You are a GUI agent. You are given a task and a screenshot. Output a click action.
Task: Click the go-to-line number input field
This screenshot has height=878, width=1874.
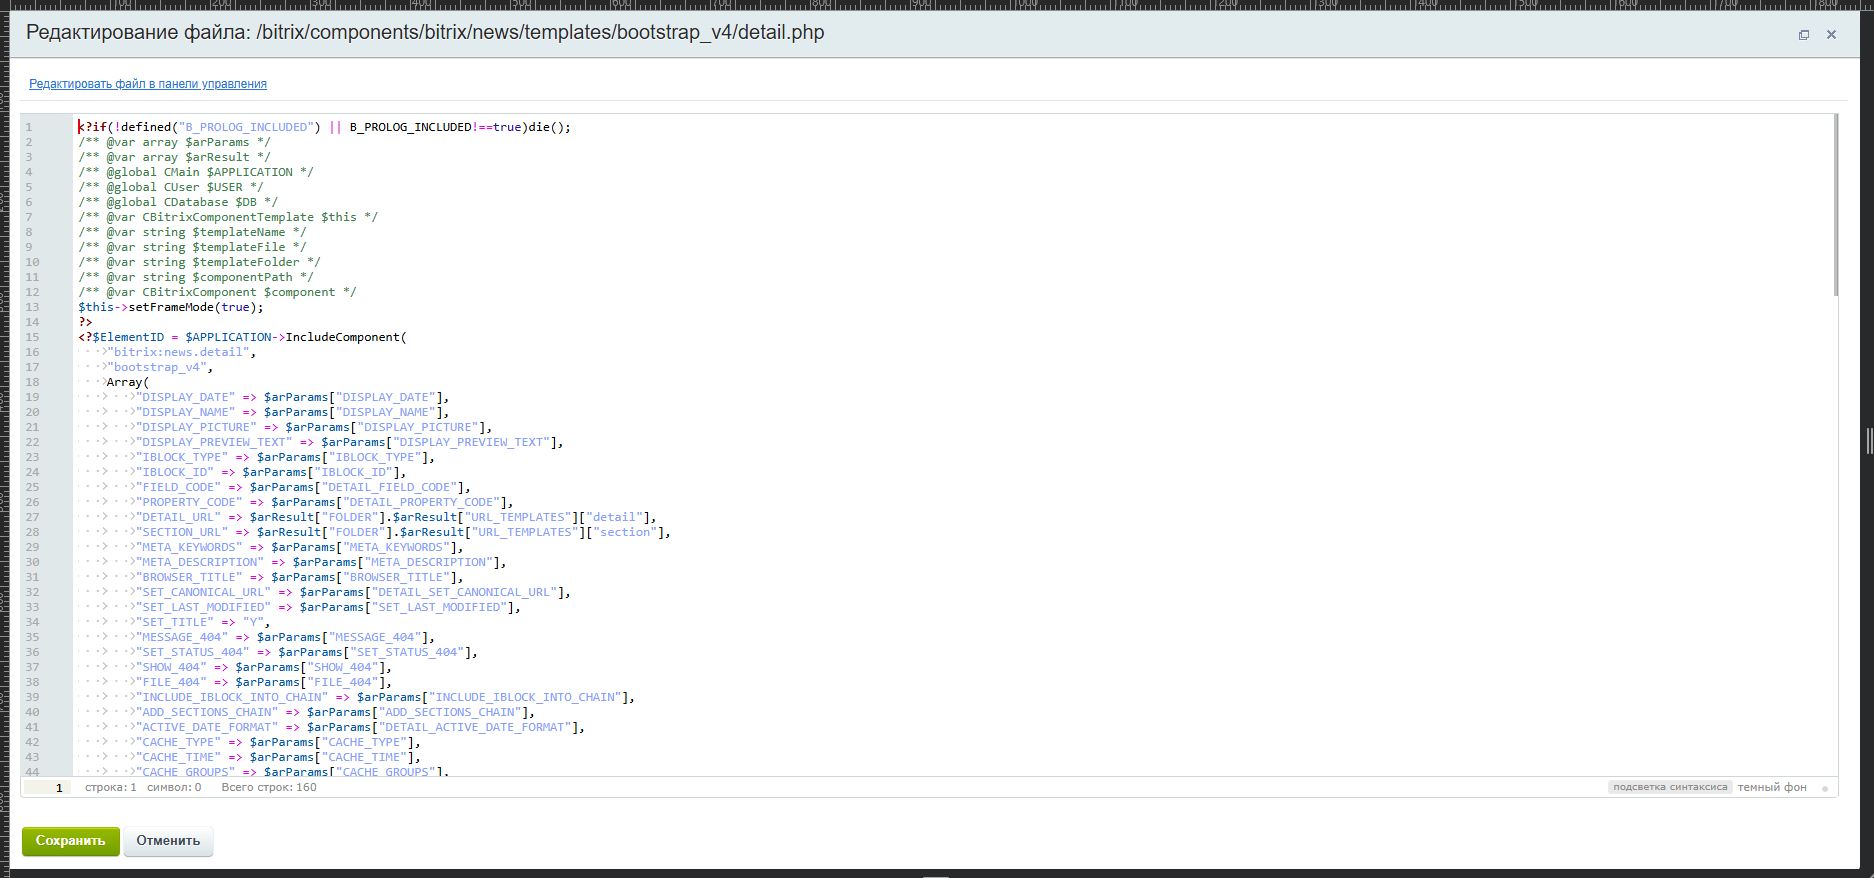(x=48, y=788)
